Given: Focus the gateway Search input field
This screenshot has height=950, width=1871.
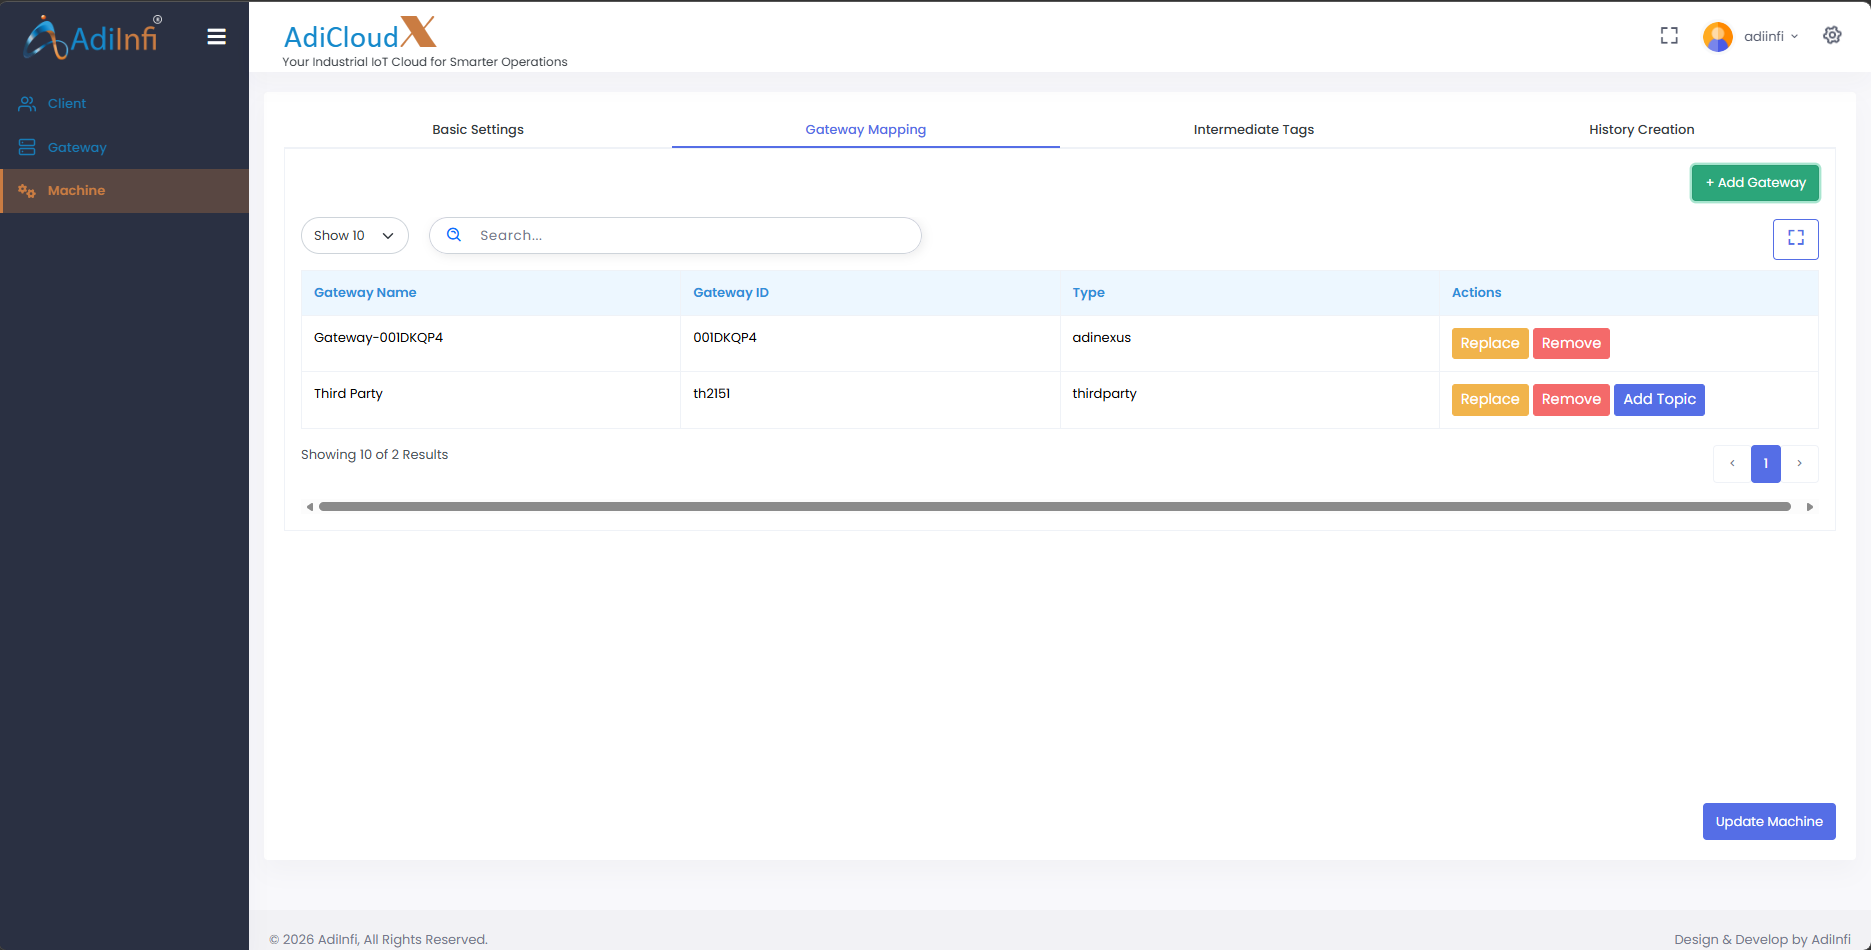Looking at the screenshot, I should click(690, 236).
